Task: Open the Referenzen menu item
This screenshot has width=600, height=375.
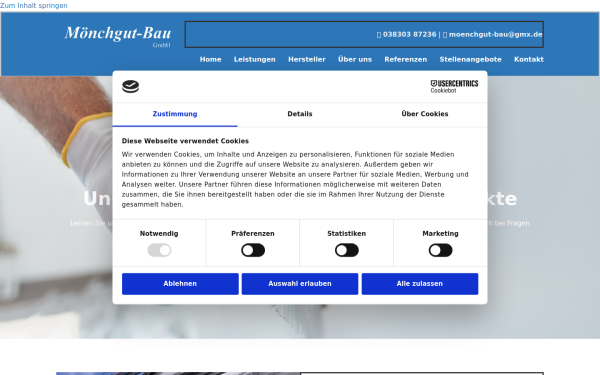Action: click(x=406, y=59)
